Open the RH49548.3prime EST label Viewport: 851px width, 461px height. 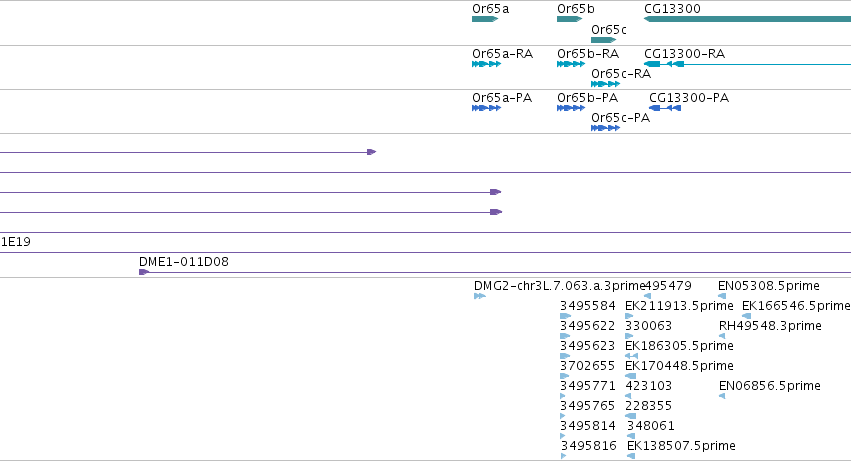point(770,326)
